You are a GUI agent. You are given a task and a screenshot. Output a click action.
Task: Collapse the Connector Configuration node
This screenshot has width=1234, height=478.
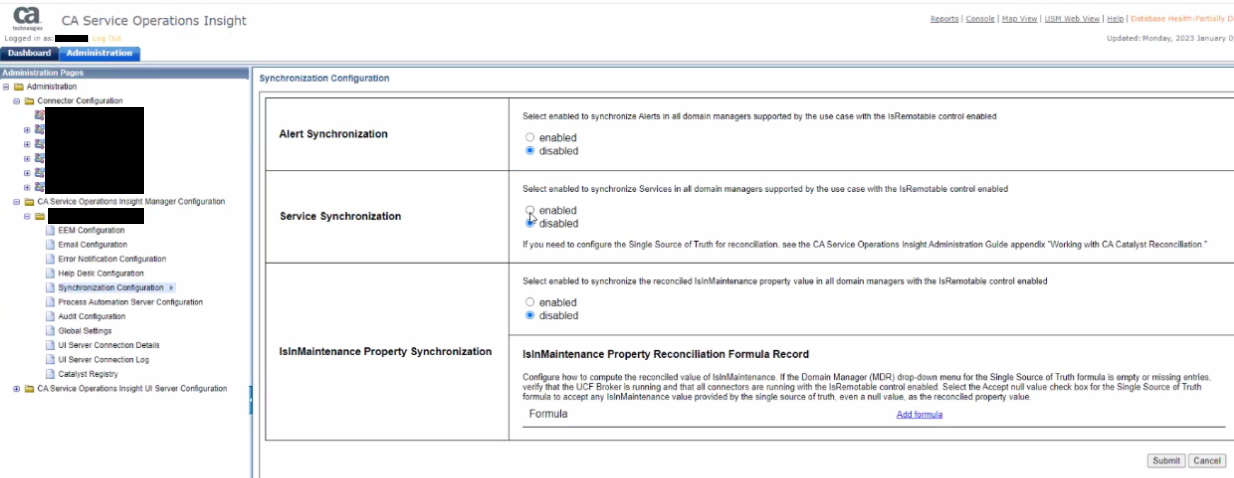tap(16, 101)
